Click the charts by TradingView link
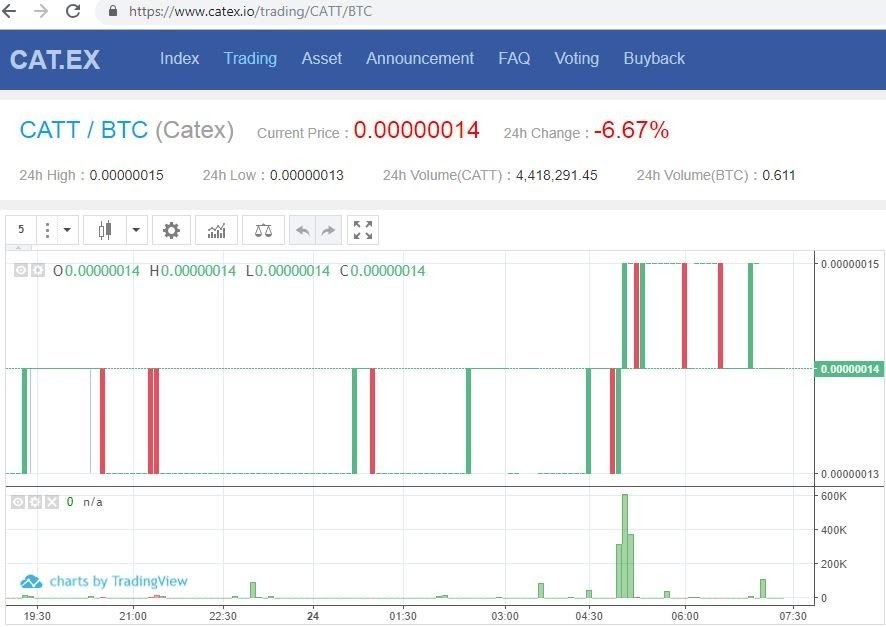886x627 pixels. (x=118, y=581)
